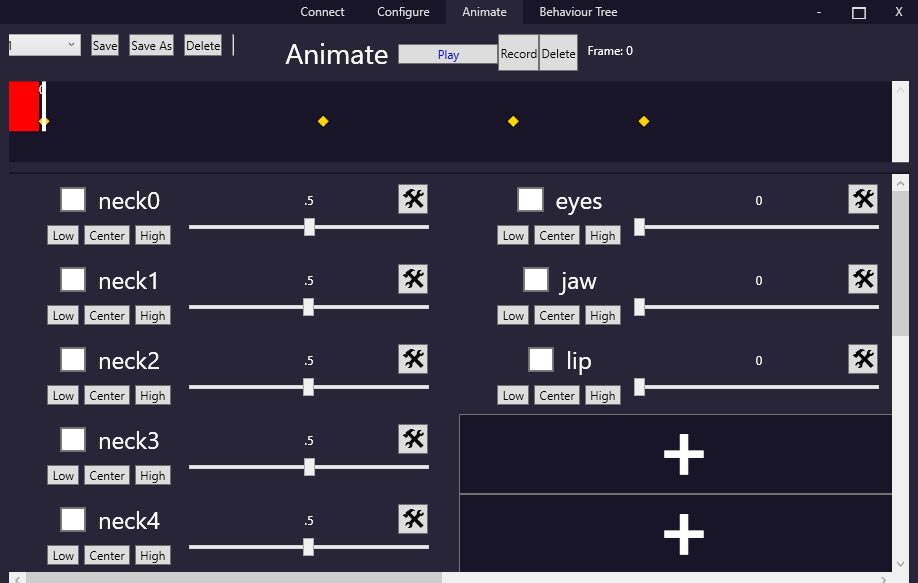The height and width of the screenshot is (583, 918).
Task: Open neck3 settings wrench icon
Action: click(x=413, y=439)
